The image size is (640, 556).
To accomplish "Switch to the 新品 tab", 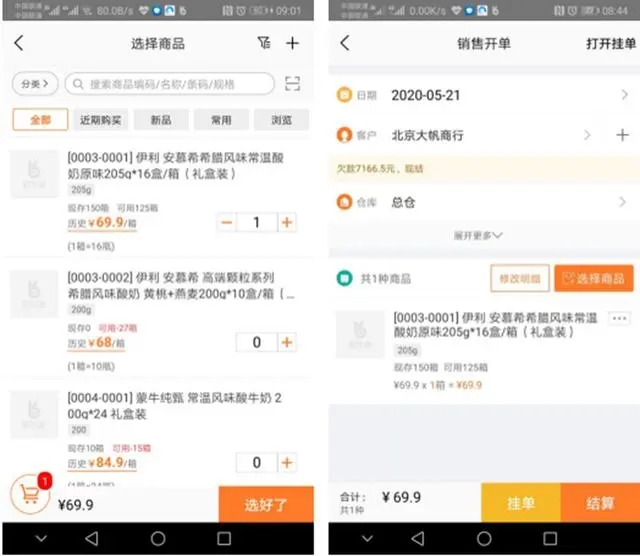I will click(161, 120).
